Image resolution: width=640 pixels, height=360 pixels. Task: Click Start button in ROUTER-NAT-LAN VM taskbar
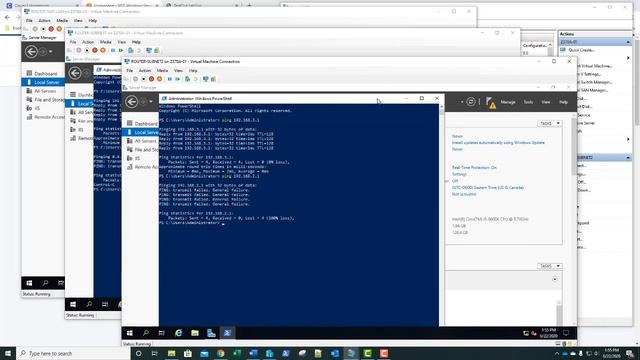pos(29,283)
